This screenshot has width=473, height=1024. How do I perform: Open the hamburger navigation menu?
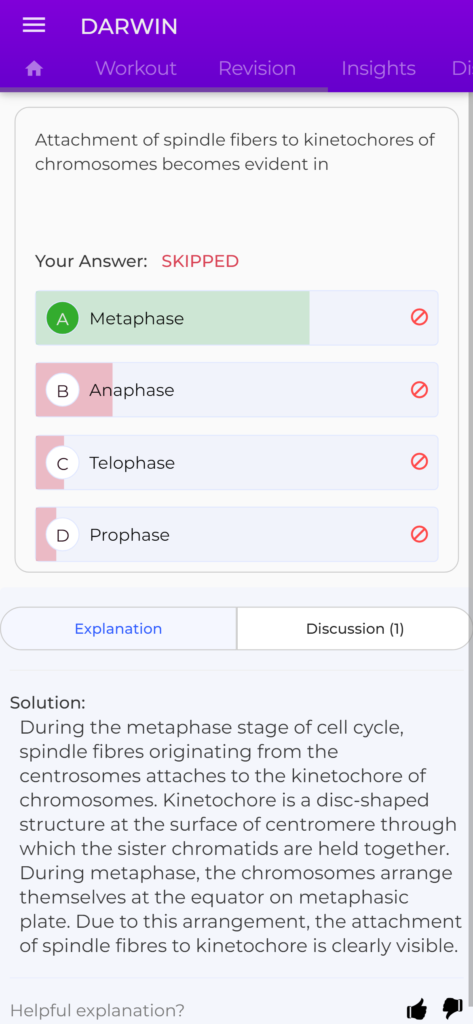pyautogui.click(x=34, y=25)
